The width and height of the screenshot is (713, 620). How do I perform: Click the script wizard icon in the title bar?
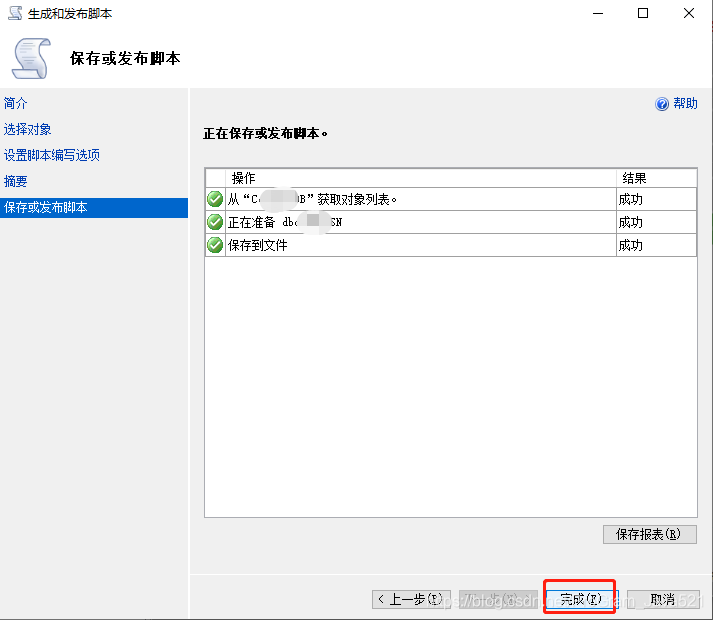point(15,13)
